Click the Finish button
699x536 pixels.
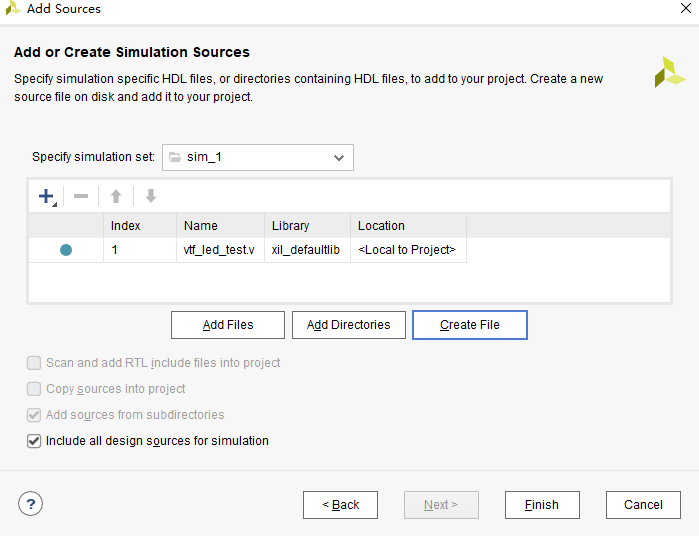[542, 505]
